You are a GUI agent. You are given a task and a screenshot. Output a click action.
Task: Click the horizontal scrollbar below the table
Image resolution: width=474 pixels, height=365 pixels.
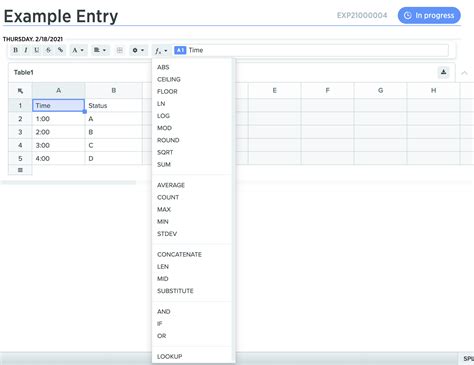[68, 183]
